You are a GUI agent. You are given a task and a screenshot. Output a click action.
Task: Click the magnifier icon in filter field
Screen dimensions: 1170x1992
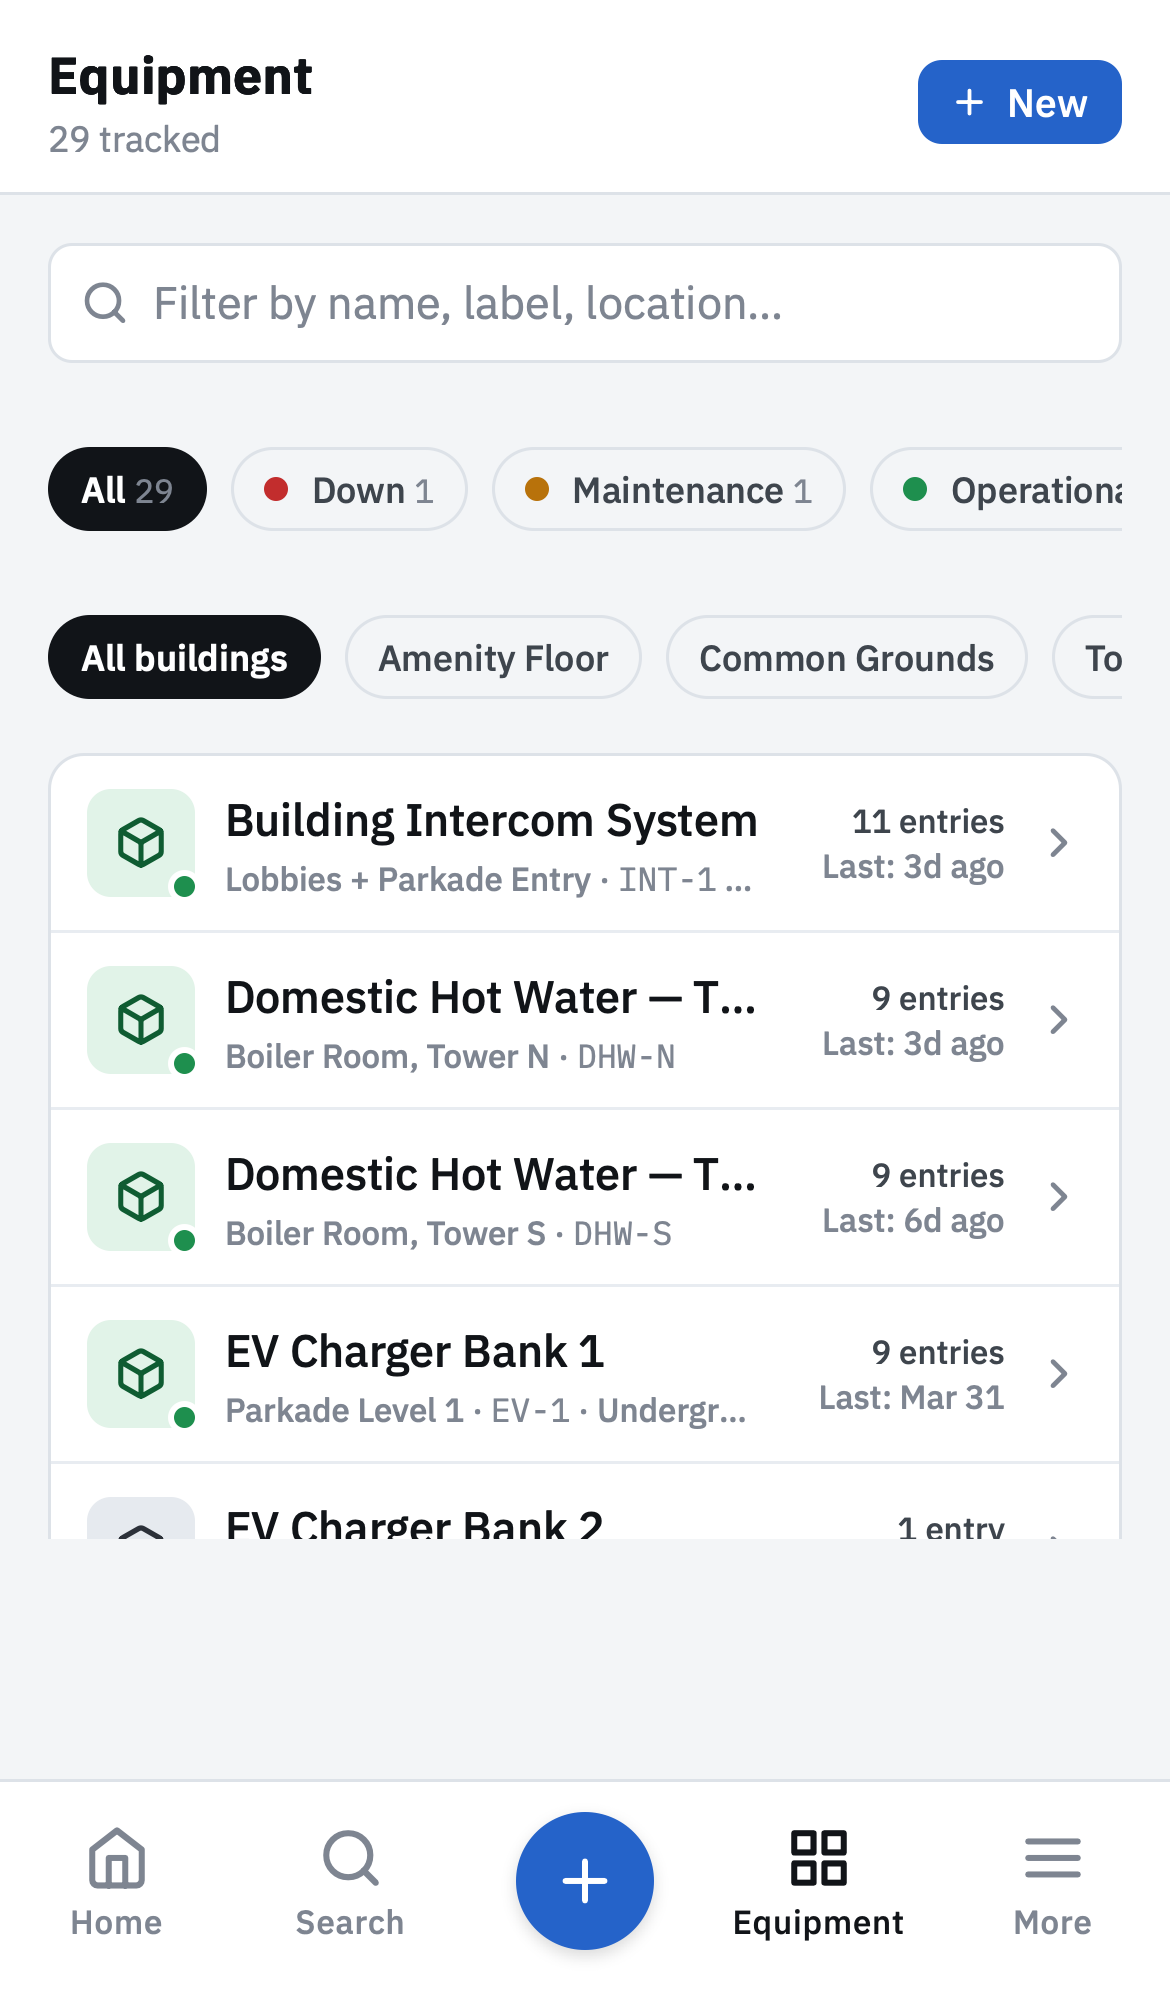(x=105, y=303)
